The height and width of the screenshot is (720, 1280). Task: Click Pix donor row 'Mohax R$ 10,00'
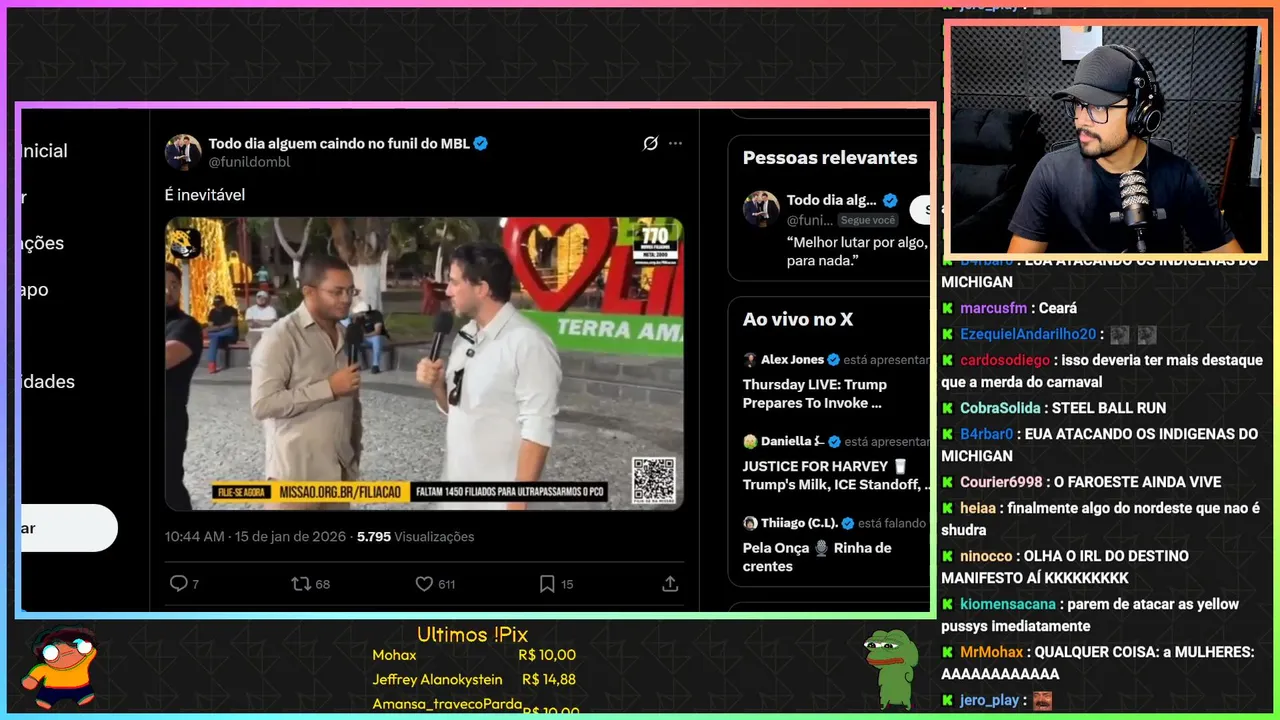(474, 655)
